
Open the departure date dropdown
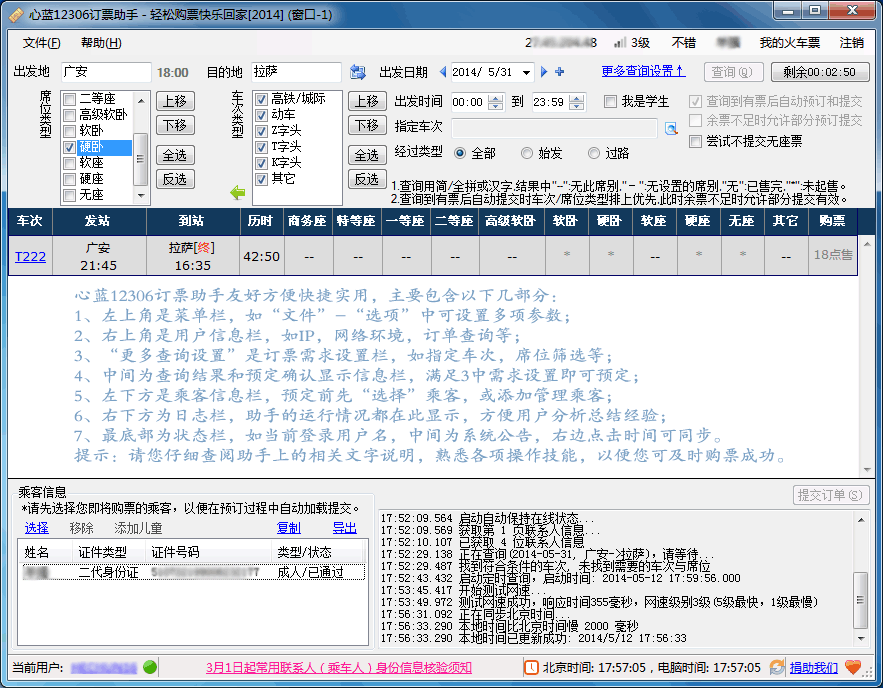tap(526, 72)
